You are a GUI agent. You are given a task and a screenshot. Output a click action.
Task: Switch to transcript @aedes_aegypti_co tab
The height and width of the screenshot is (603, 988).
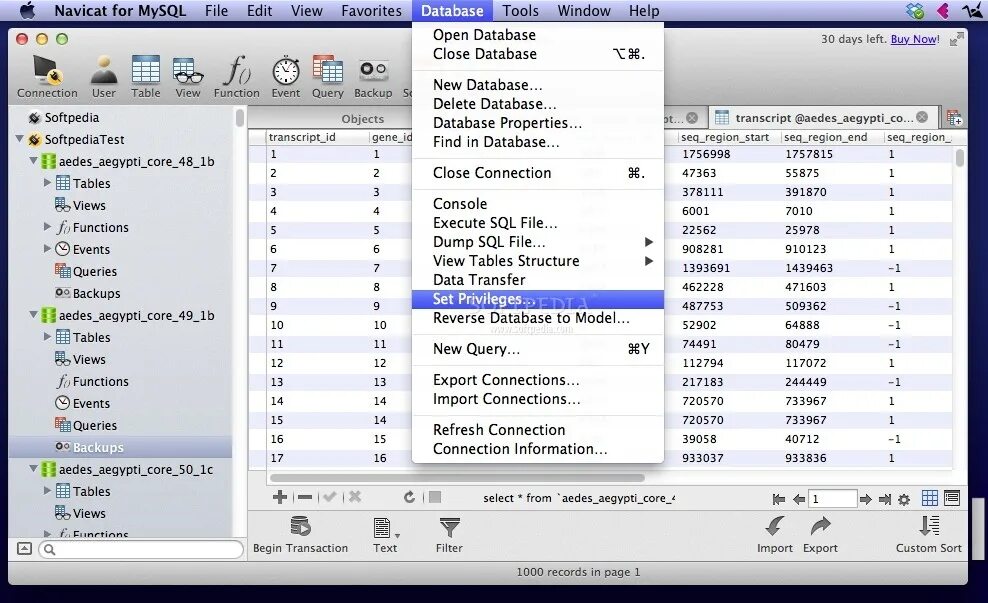(x=824, y=118)
